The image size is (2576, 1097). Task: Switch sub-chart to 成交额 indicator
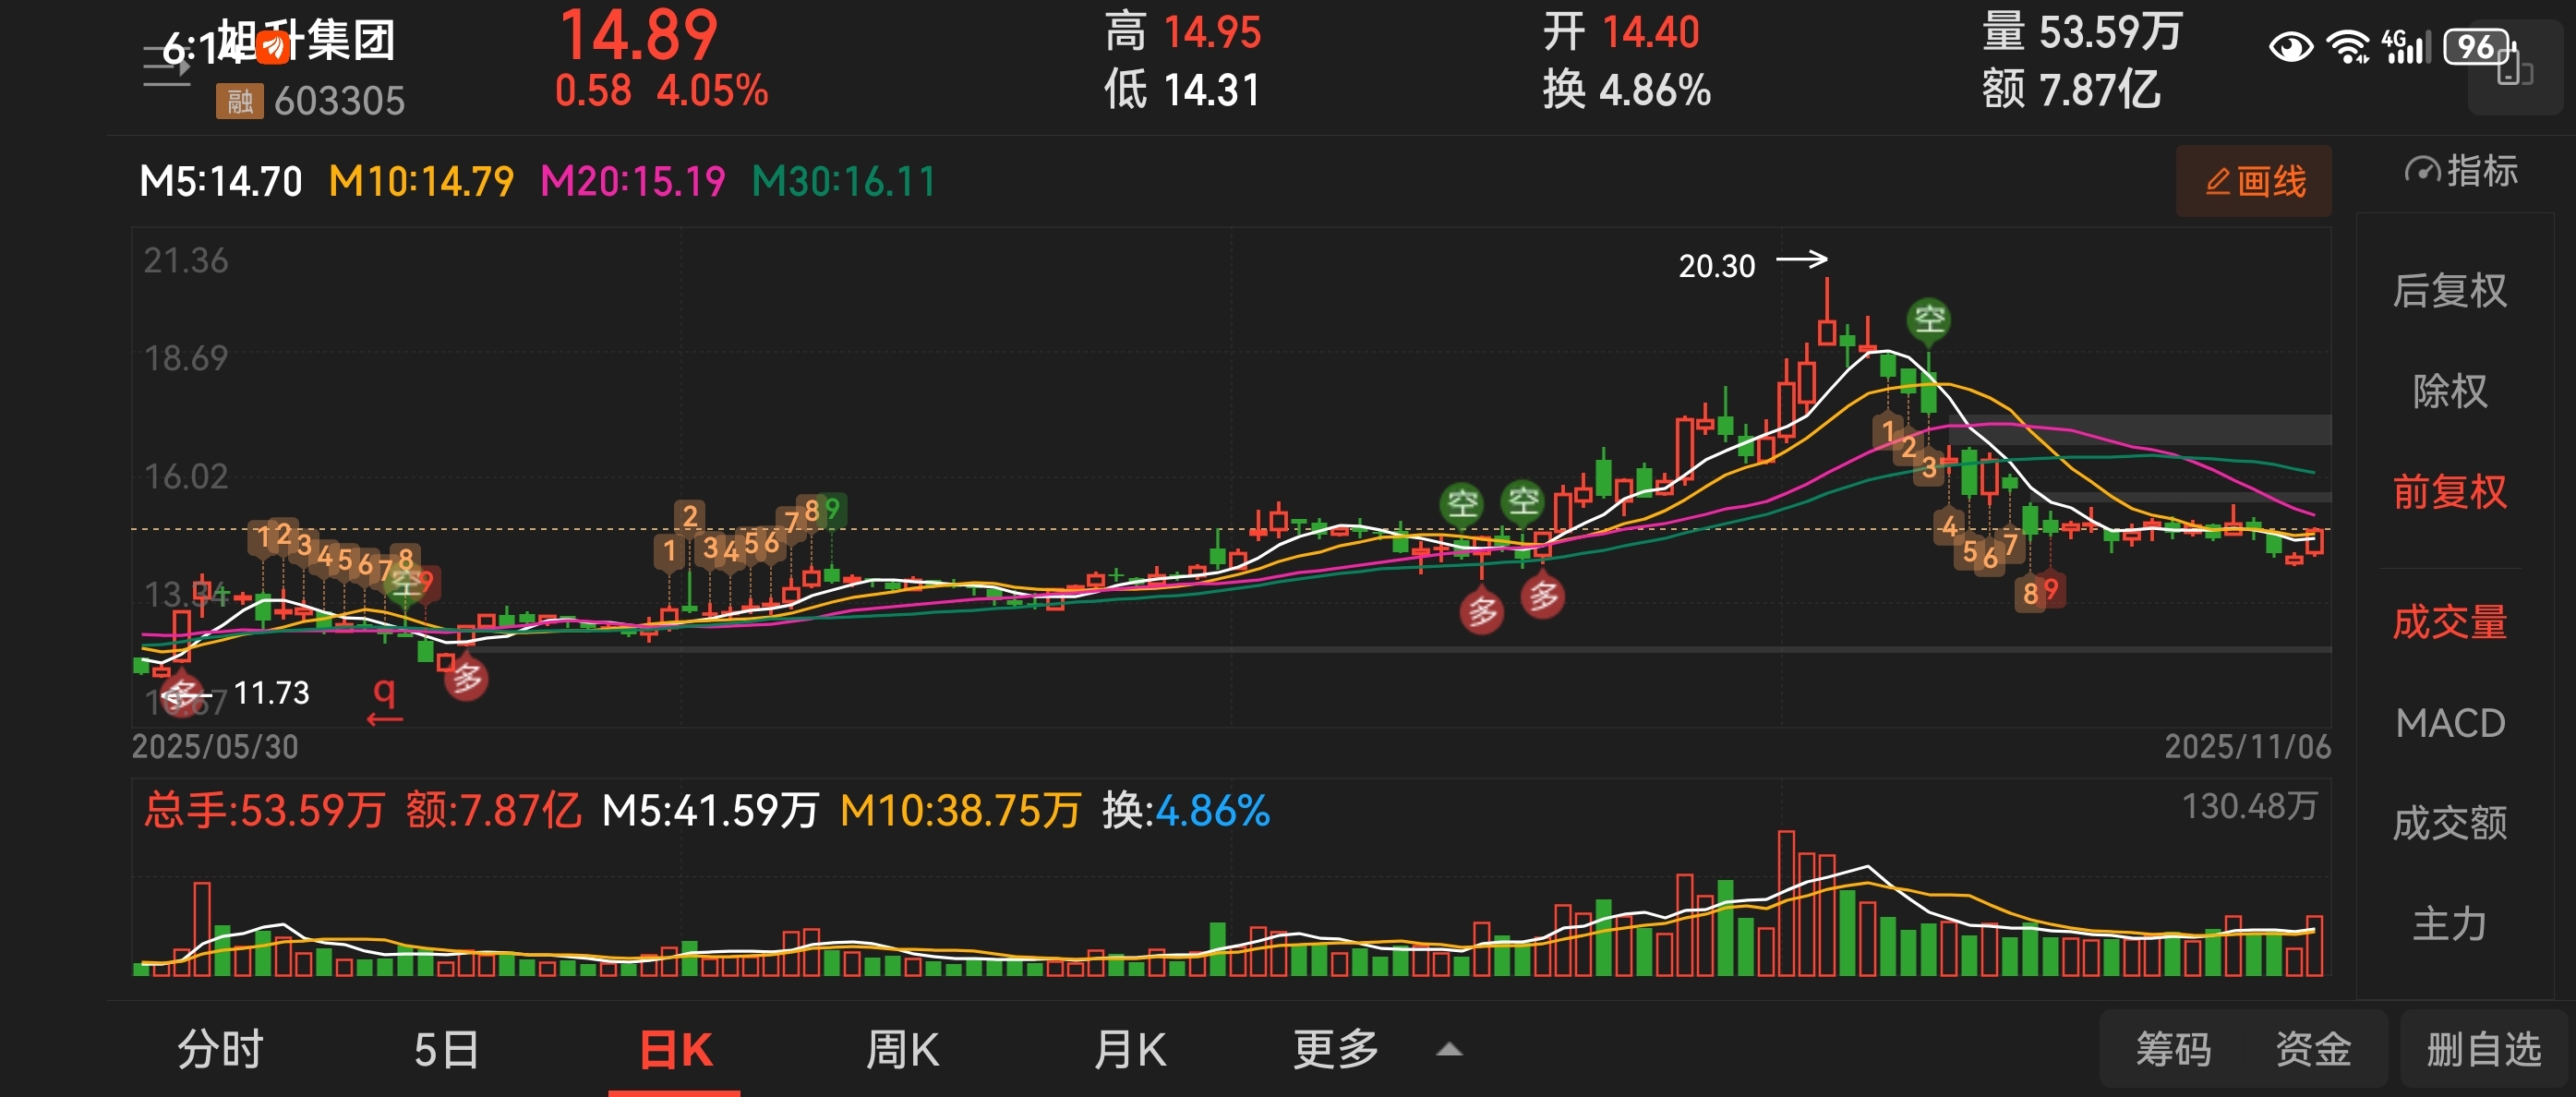(x=2449, y=824)
